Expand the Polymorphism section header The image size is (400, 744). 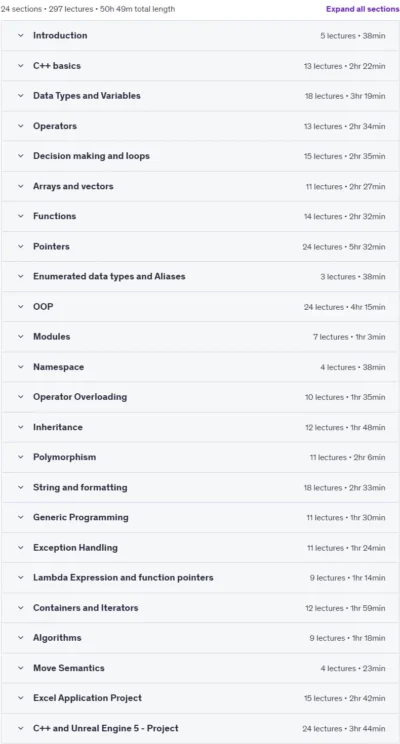click(200, 457)
